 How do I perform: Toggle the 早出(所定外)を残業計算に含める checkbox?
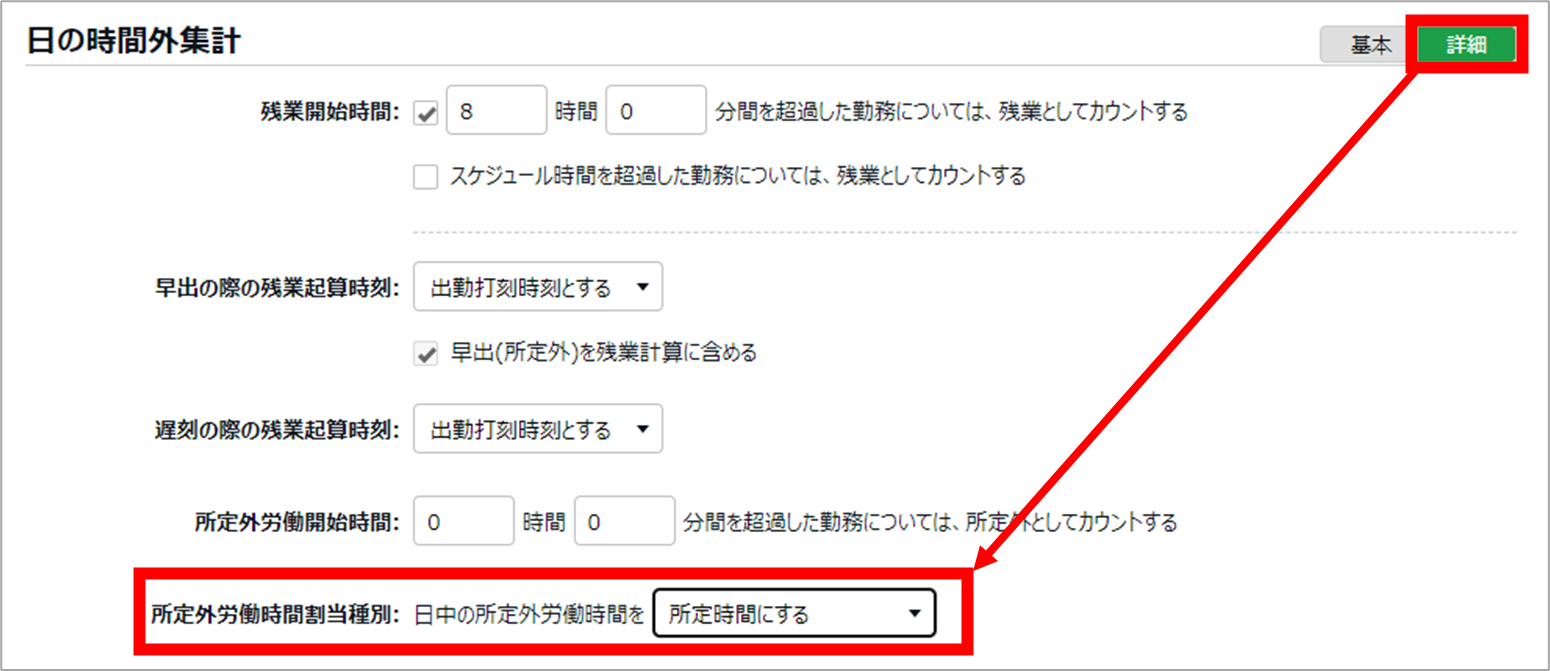[427, 353]
